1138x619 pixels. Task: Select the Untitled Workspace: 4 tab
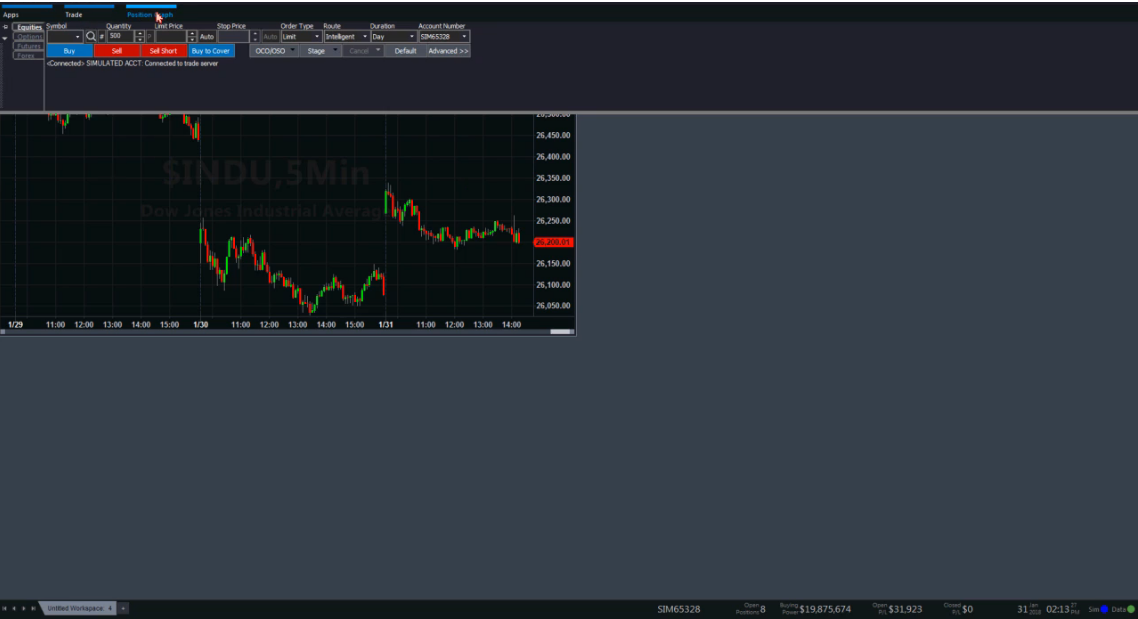[x=79, y=608]
